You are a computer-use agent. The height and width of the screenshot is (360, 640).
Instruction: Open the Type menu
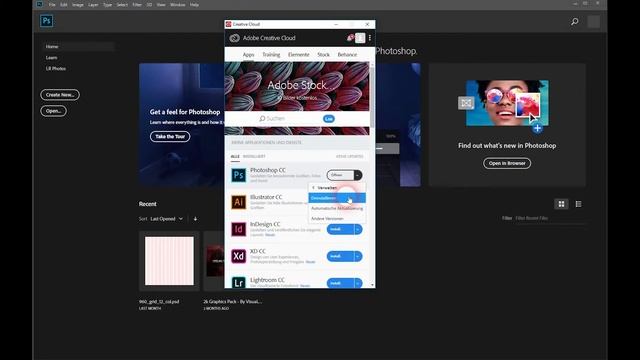point(107,4)
